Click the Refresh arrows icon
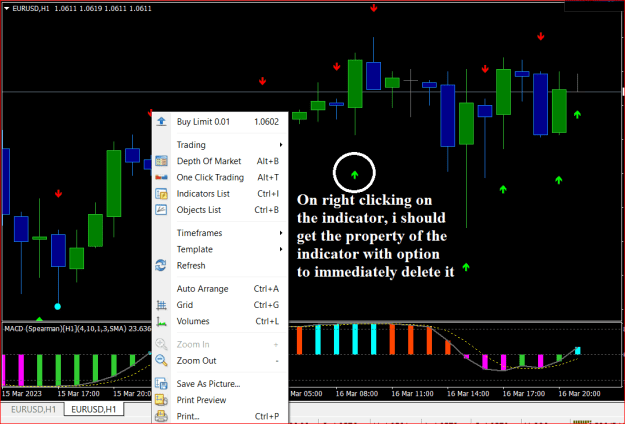The width and height of the screenshot is (625, 424). coord(161,265)
